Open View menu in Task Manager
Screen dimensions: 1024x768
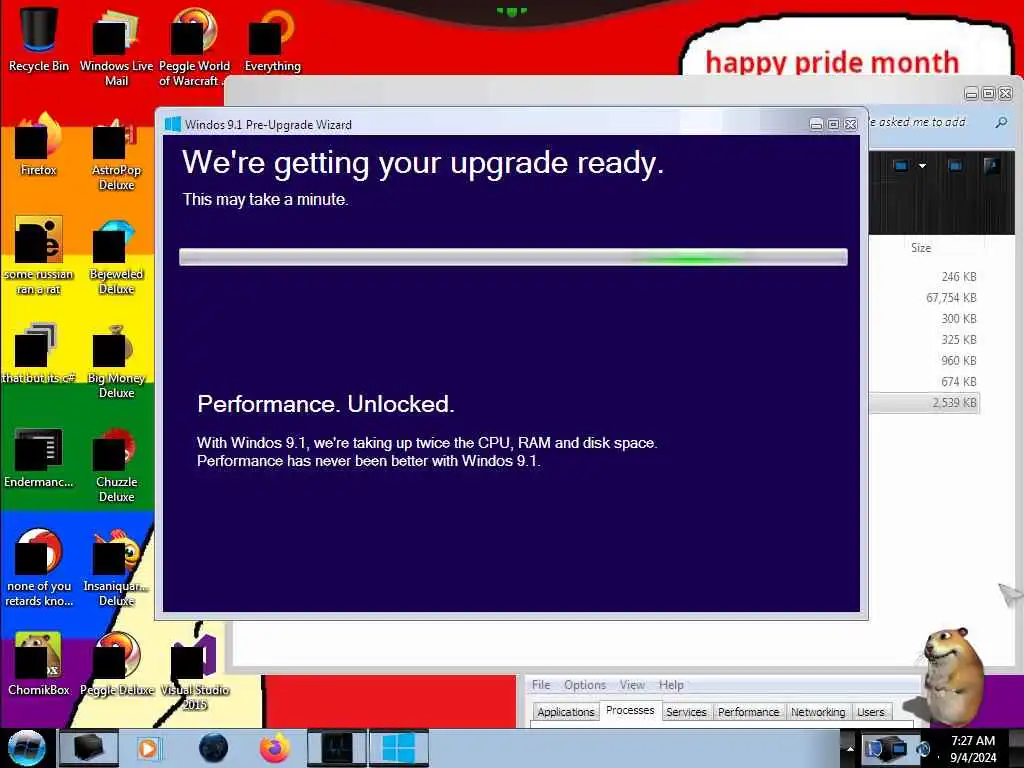(632, 684)
